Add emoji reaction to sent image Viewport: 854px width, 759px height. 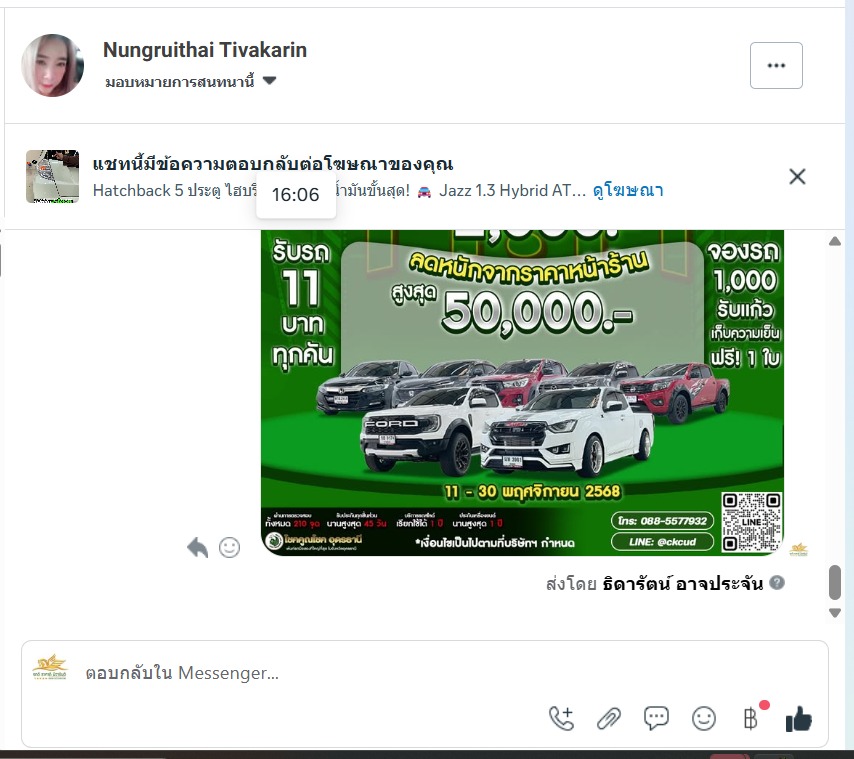pos(229,547)
